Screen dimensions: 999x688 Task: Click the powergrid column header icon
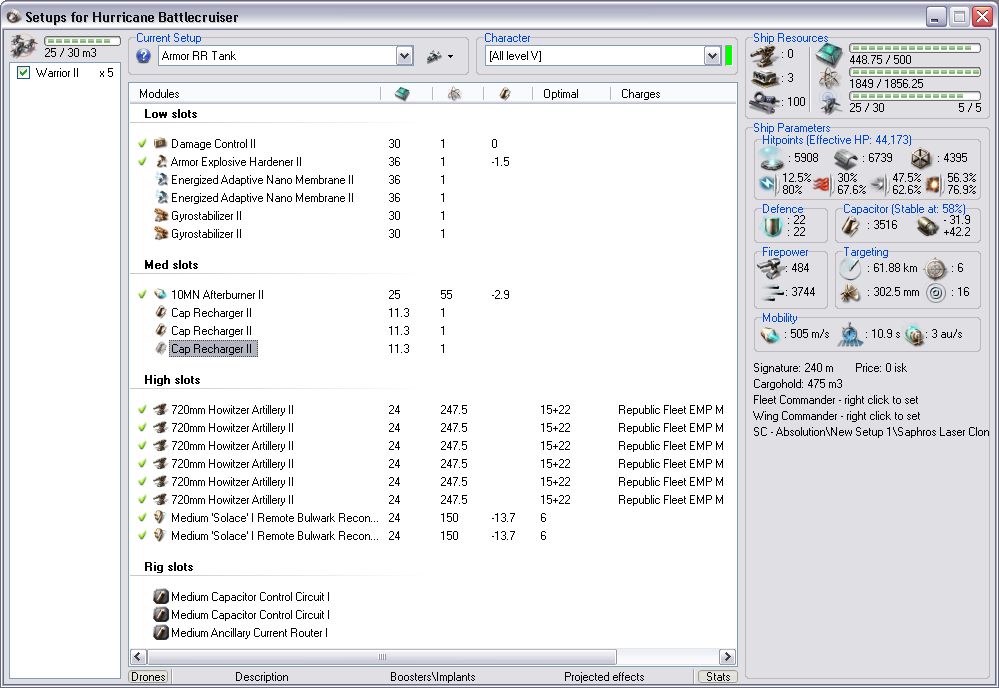[454, 94]
